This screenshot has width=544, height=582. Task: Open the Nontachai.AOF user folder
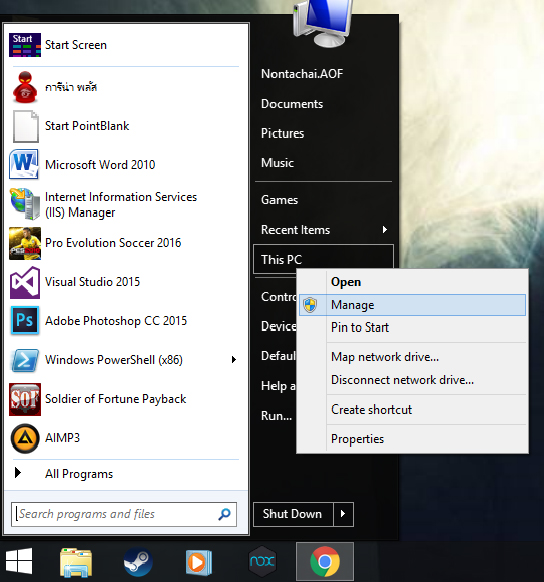(x=302, y=74)
